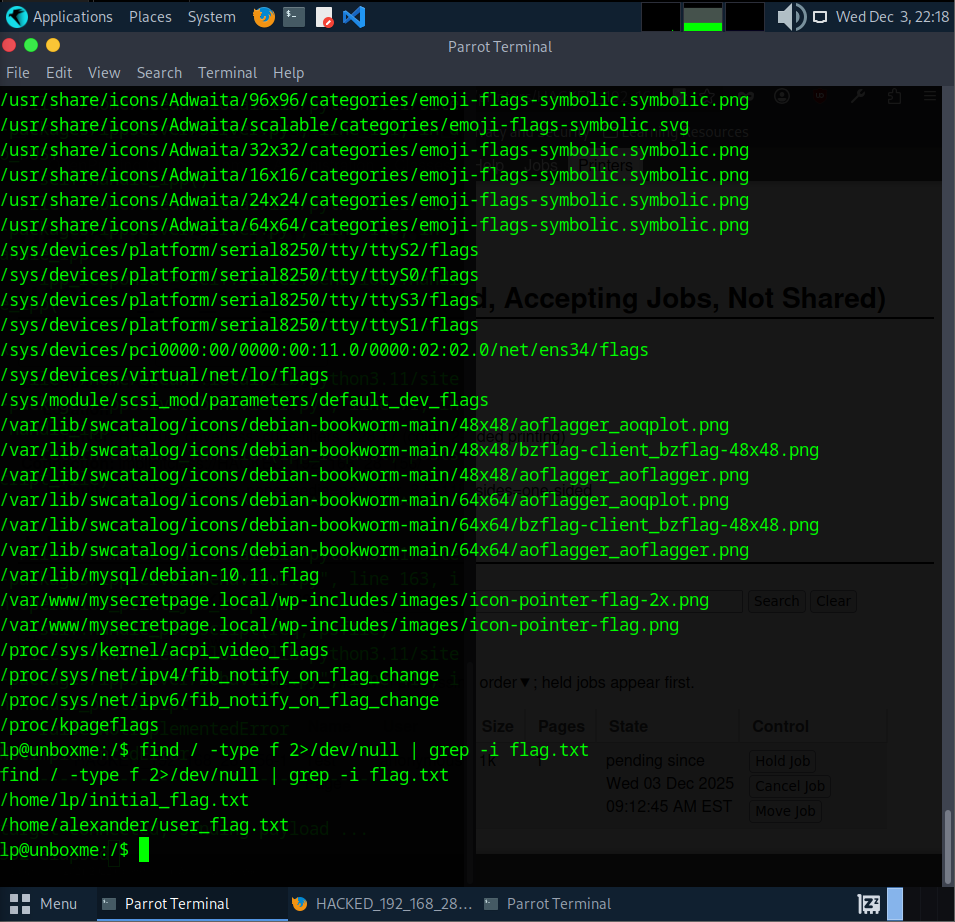This screenshot has width=955, height=922.
Task: Open the text editor launcher icon
Action: (324, 17)
